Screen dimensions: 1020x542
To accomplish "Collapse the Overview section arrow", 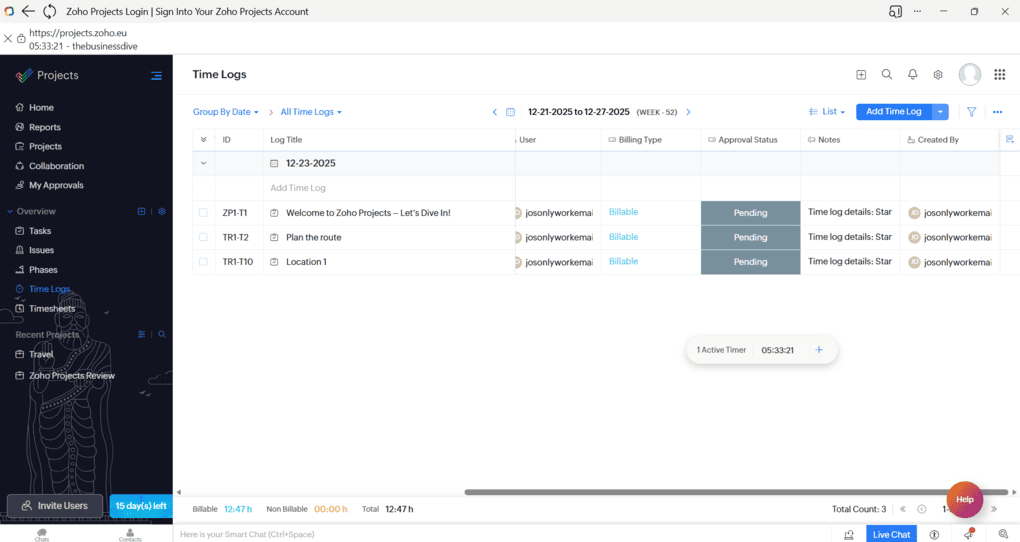I will click(10, 211).
